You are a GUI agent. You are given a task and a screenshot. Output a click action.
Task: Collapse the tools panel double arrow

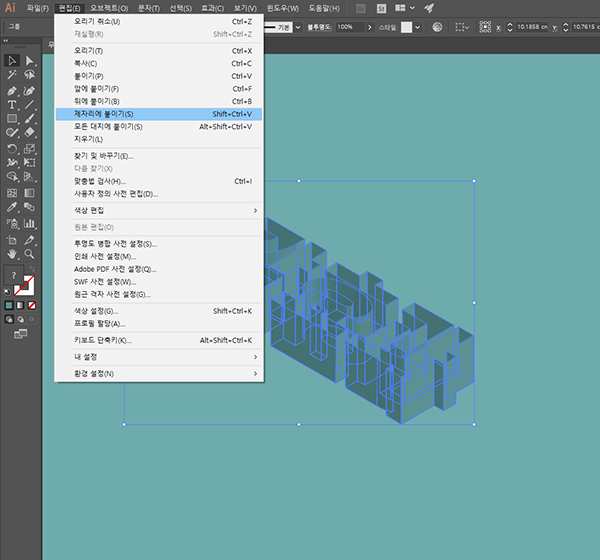click(x=6, y=41)
